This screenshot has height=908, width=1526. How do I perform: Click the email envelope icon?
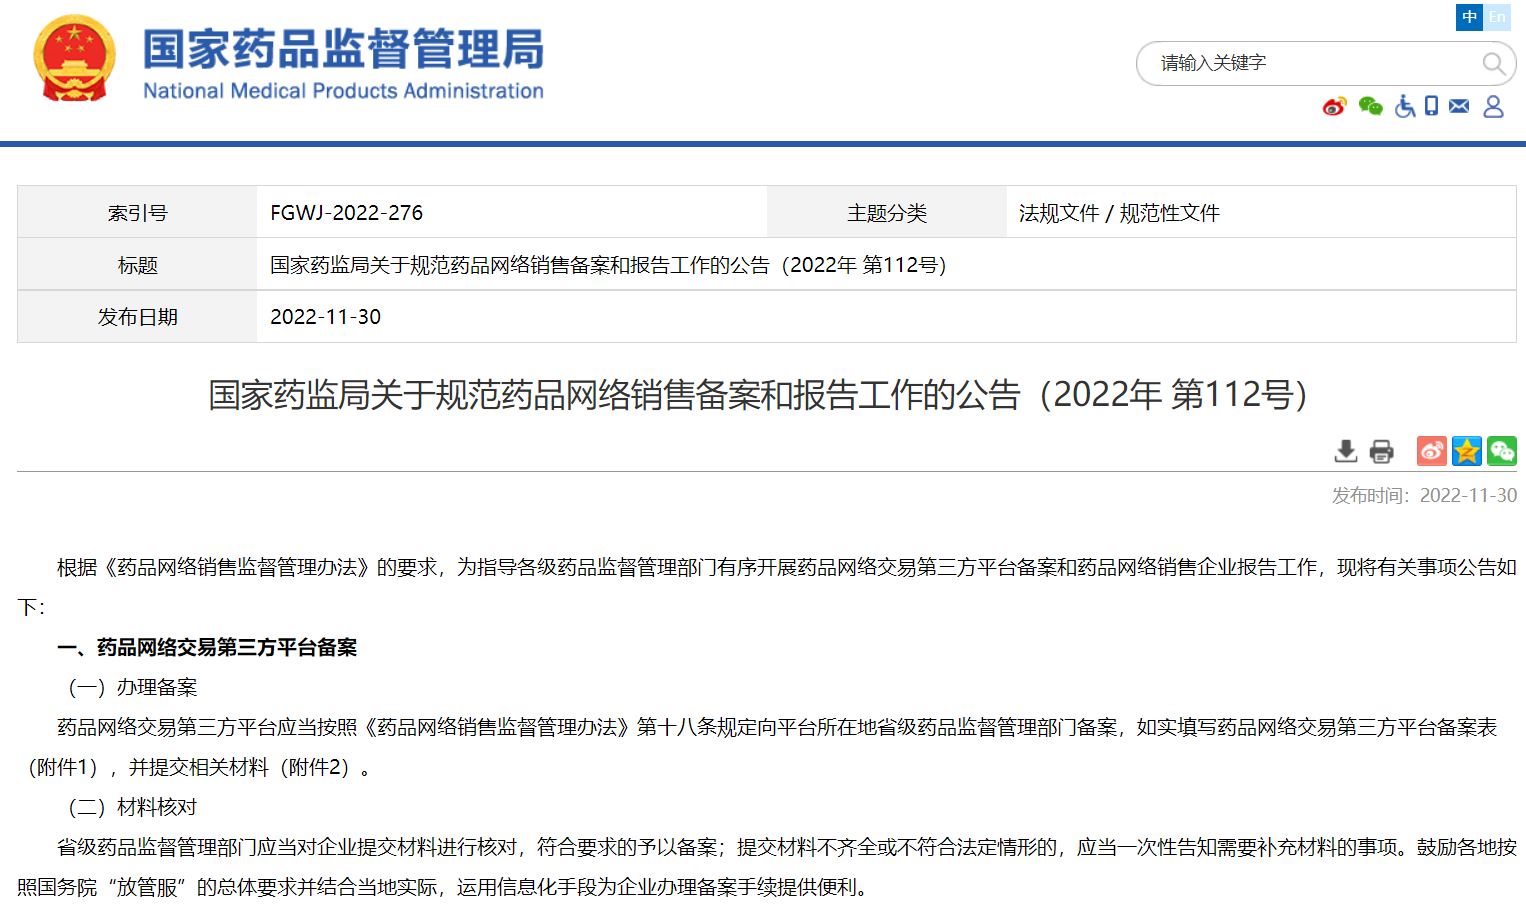1459,106
